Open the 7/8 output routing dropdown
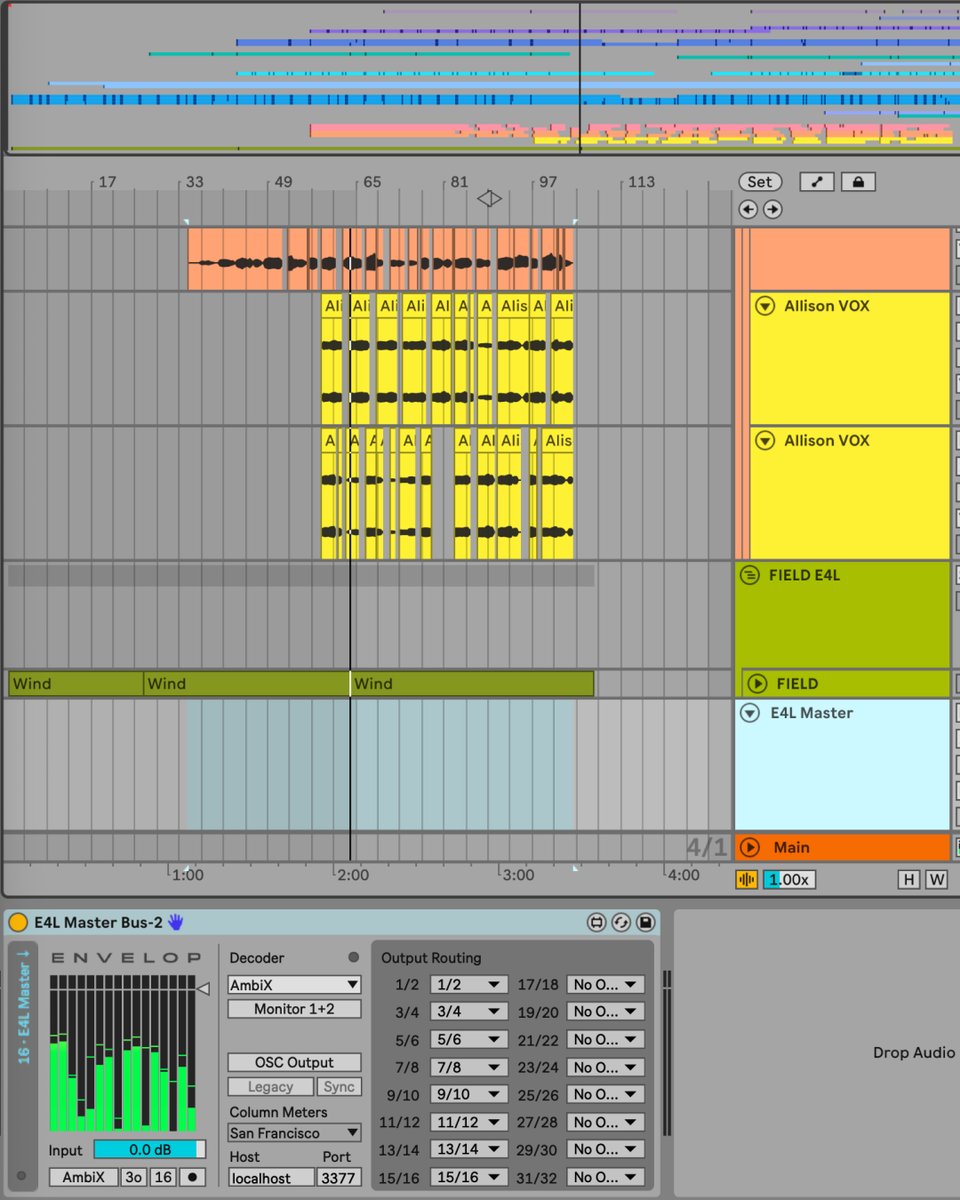 tap(468, 1067)
